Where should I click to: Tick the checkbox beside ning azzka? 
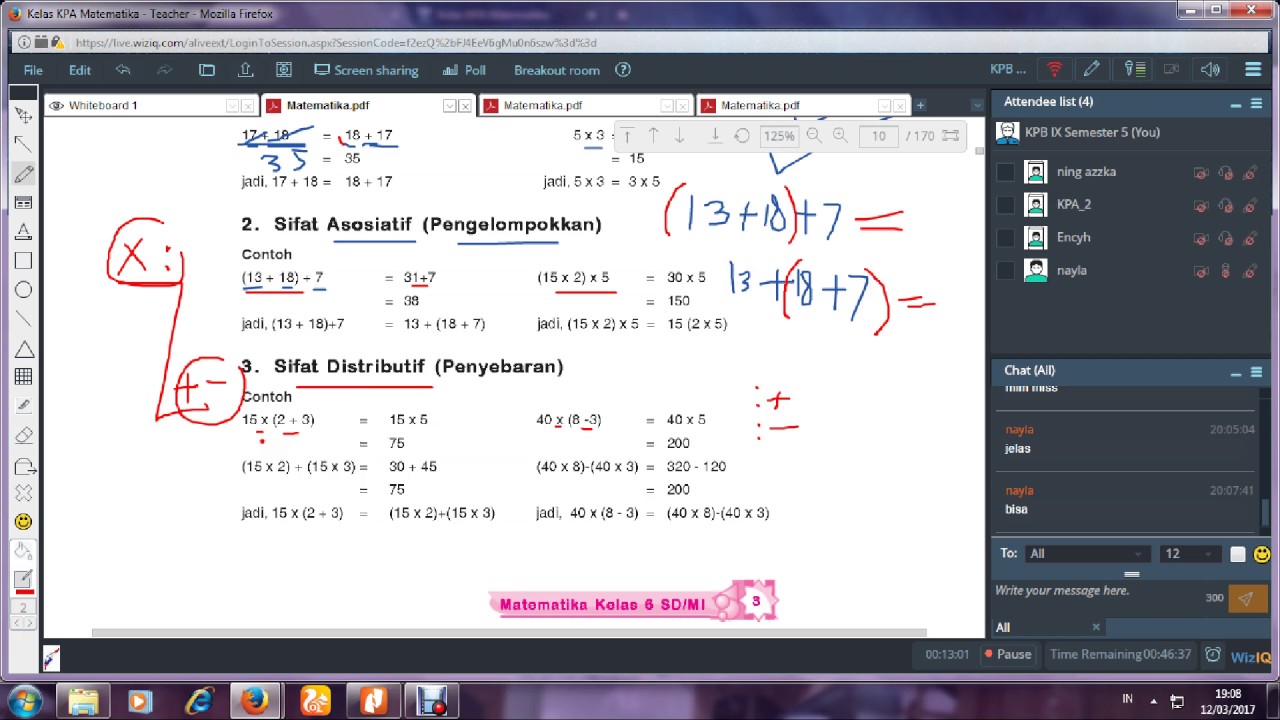click(x=1005, y=172)
